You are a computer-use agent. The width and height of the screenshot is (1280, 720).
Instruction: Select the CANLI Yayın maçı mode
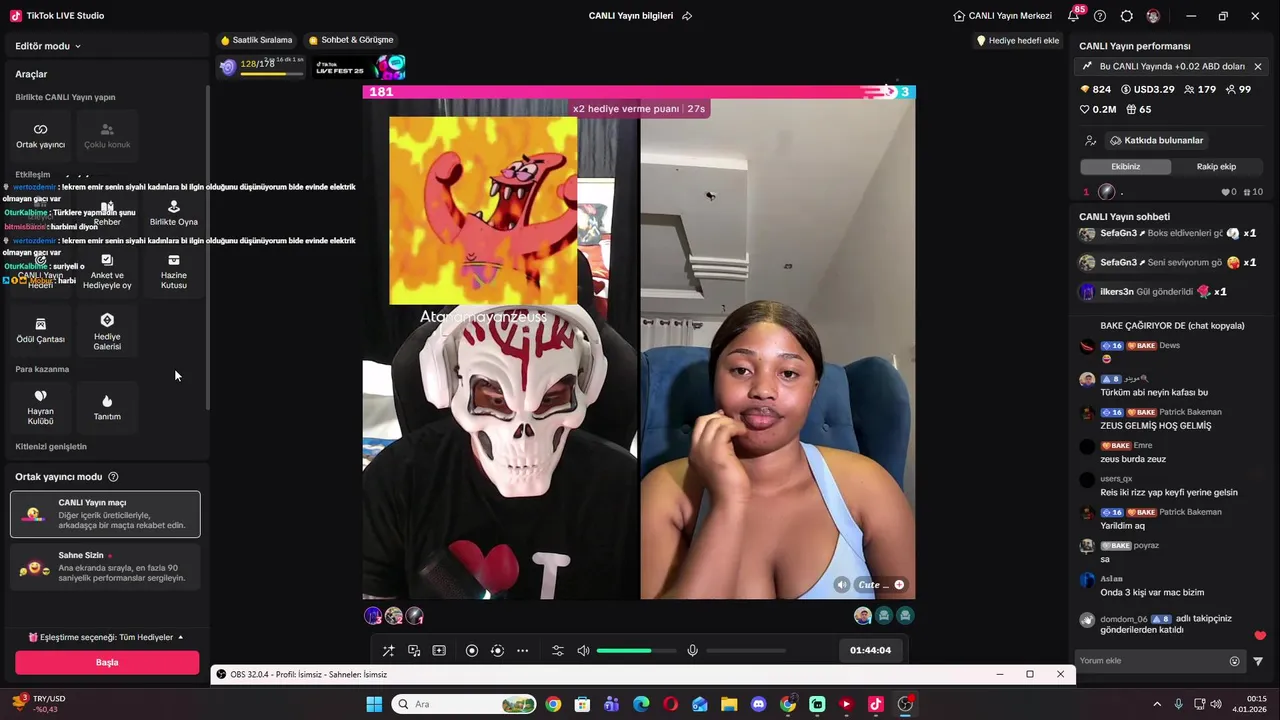105,514
